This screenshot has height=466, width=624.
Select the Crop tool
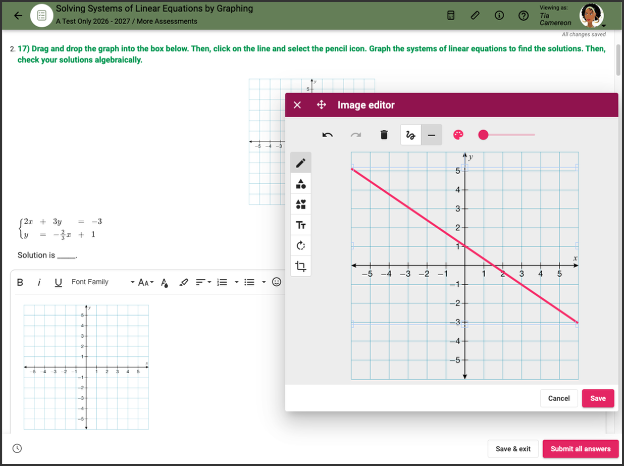301,266
